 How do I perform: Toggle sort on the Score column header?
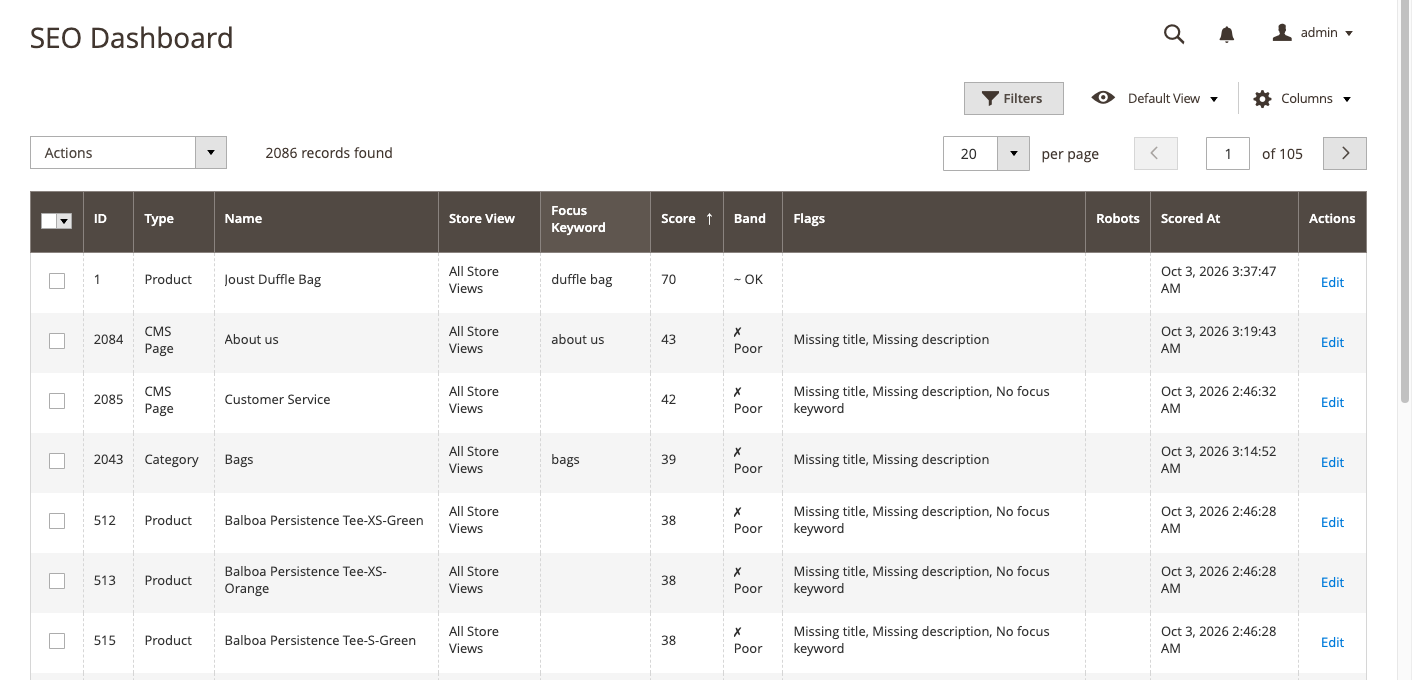[x=687, y=221]
